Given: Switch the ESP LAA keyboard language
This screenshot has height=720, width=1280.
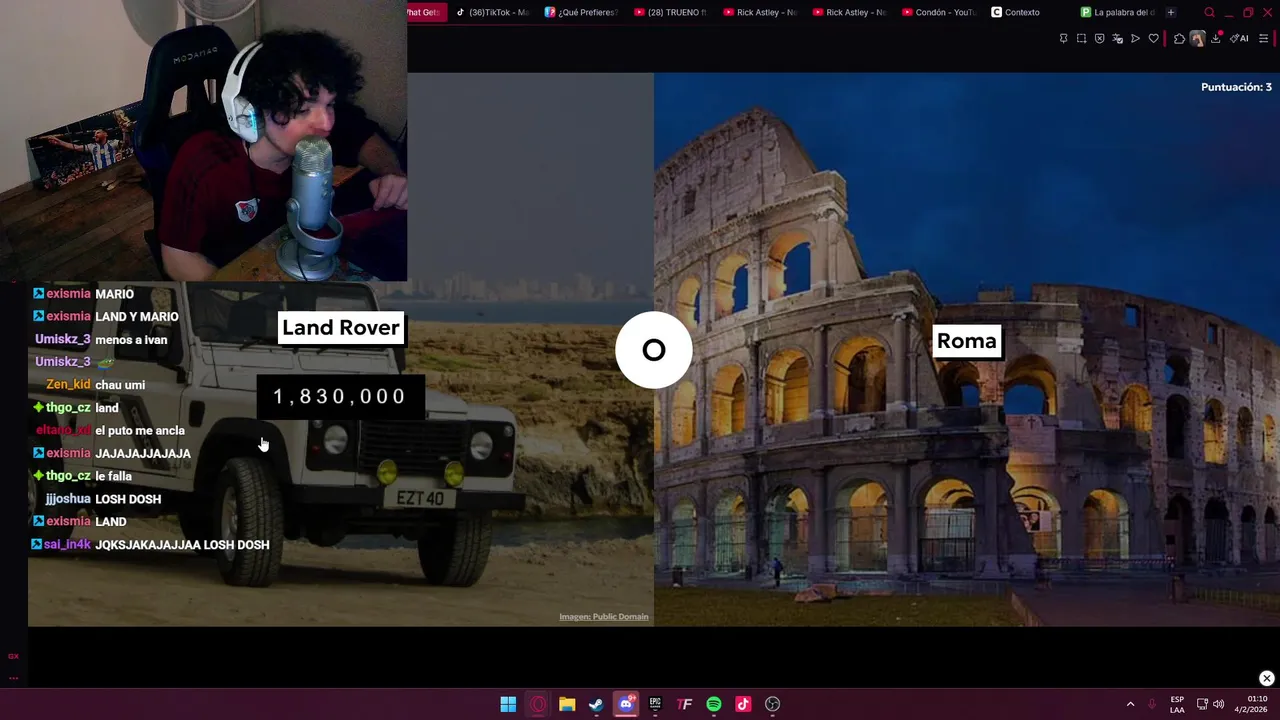Looking at the screenshot, I should click(1177, 704).
